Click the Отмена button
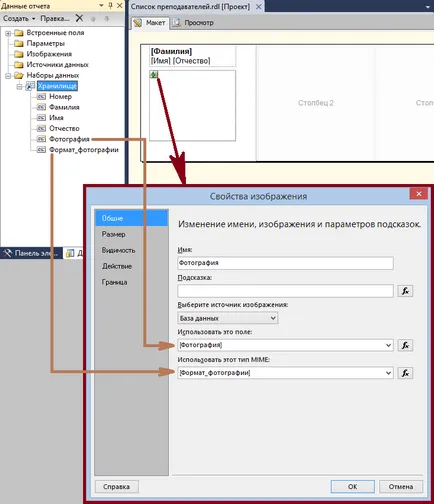 pyautogui.click(x=401, y=486)
